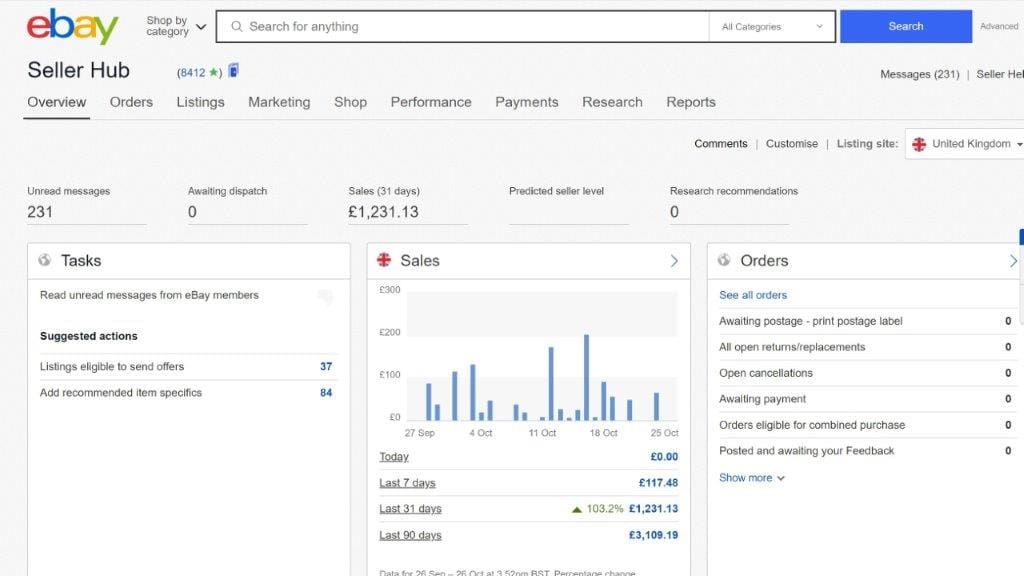This screenshot has width=1024, height=576.
Task: Click Awaiting postage - print postage label row
Action: pyautogui.click(x=865, y=321)
